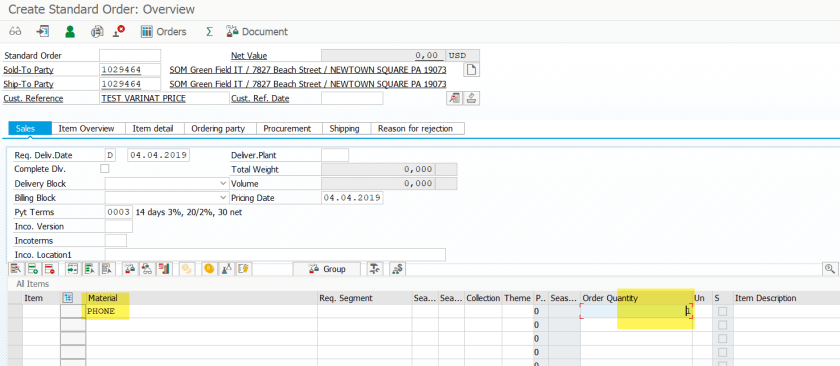The height and width of the screenshot is (366, 840).
Task: Click the deselect all items icon
Action: [106, 268]
